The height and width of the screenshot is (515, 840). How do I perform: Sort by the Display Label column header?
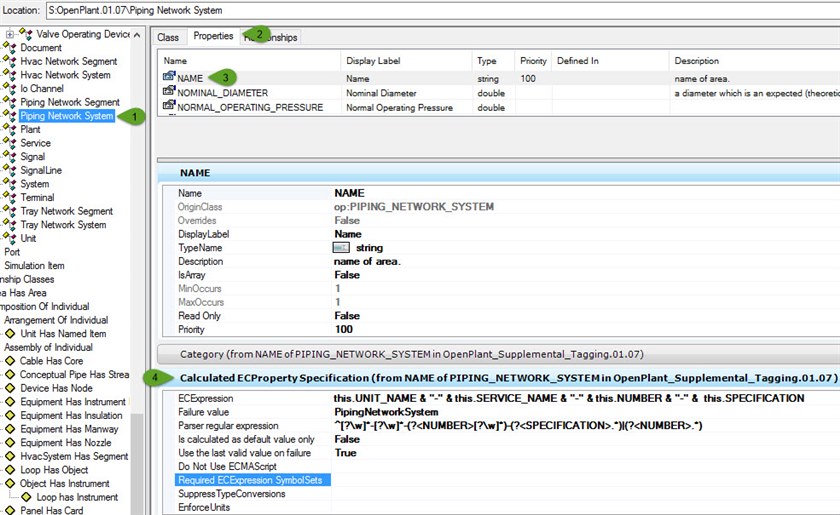(x=406, y=61)
